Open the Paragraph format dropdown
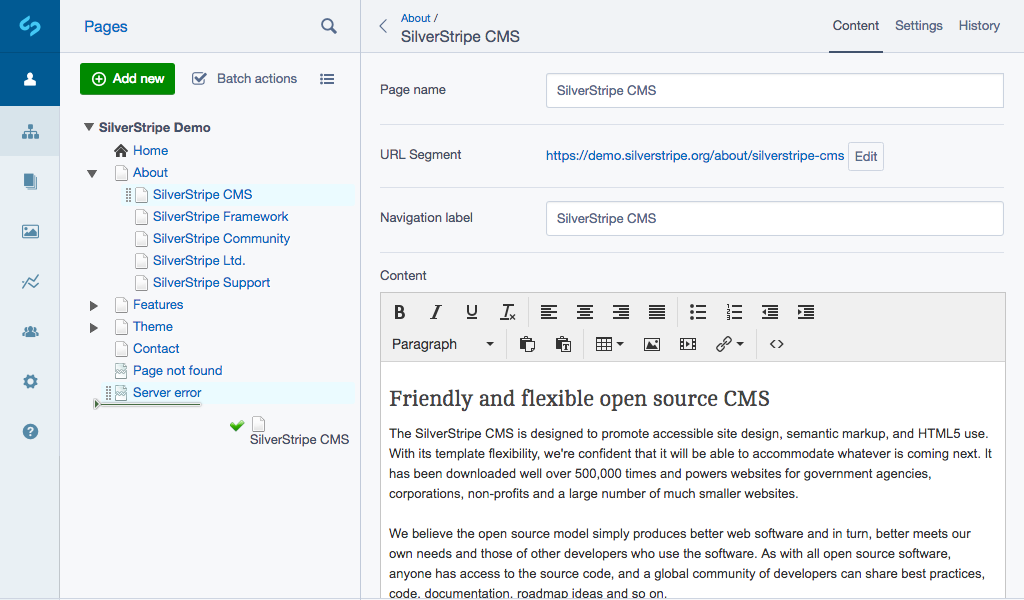This screenshot has height=600, width=1024. click(x=443, y=344)
